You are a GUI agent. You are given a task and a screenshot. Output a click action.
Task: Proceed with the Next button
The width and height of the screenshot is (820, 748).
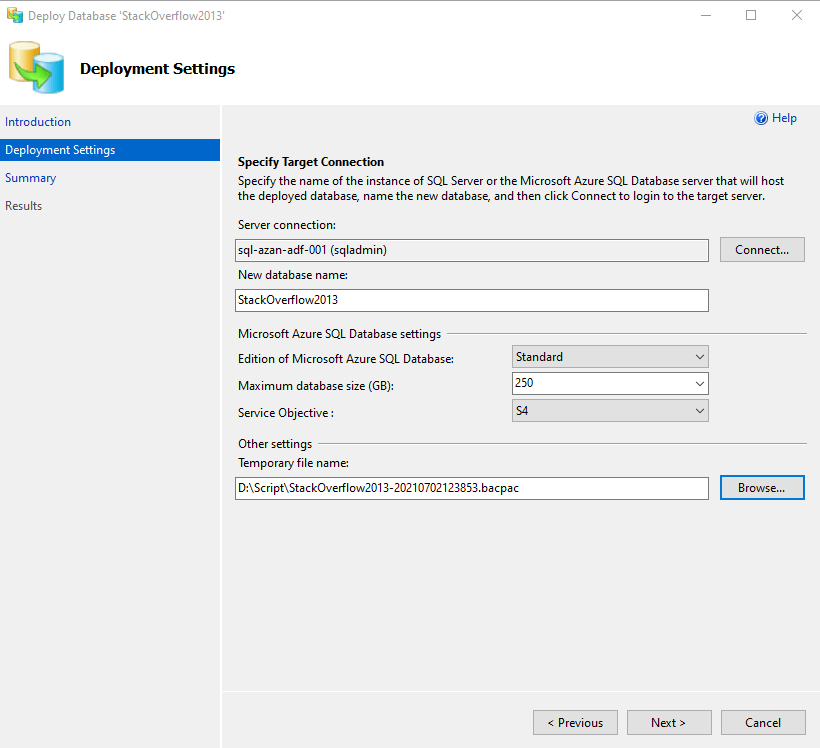coord(669,723)
